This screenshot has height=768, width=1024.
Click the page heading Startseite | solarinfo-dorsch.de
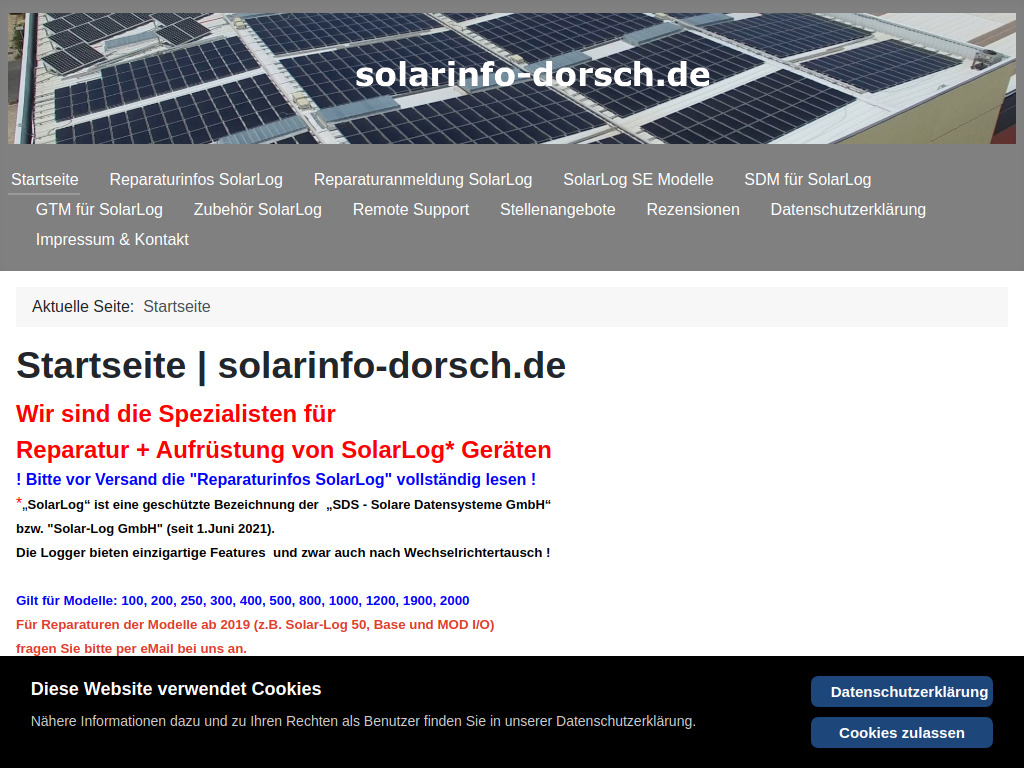(290, 366)
